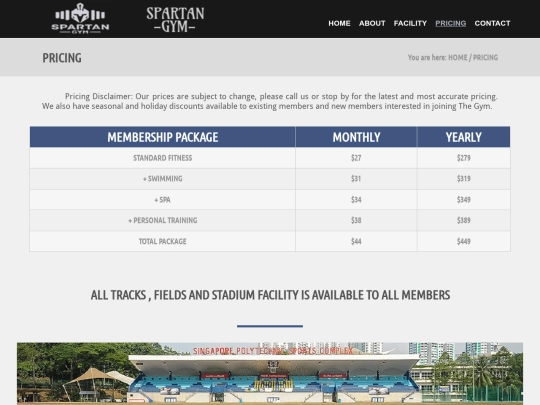The height and width of the screenshot is (405, 540).
Task: Select the + SPA row label
Action: (163, 200)
